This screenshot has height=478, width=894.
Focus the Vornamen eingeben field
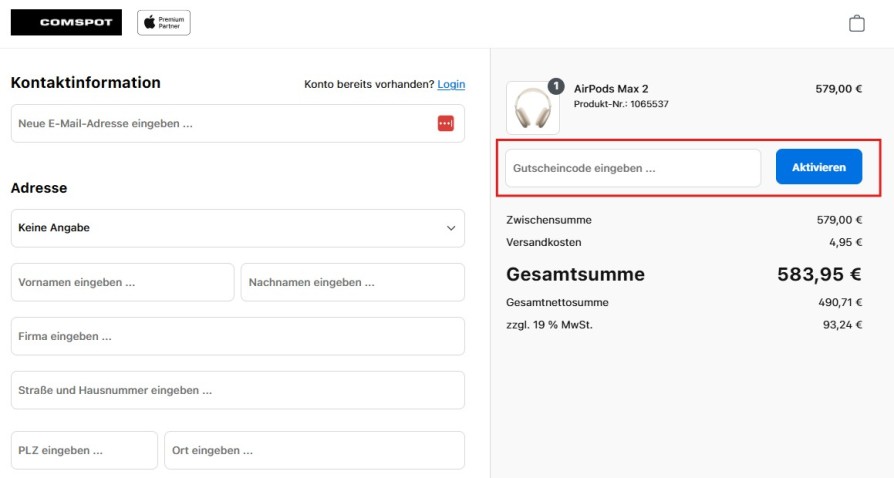coord(123,282)
